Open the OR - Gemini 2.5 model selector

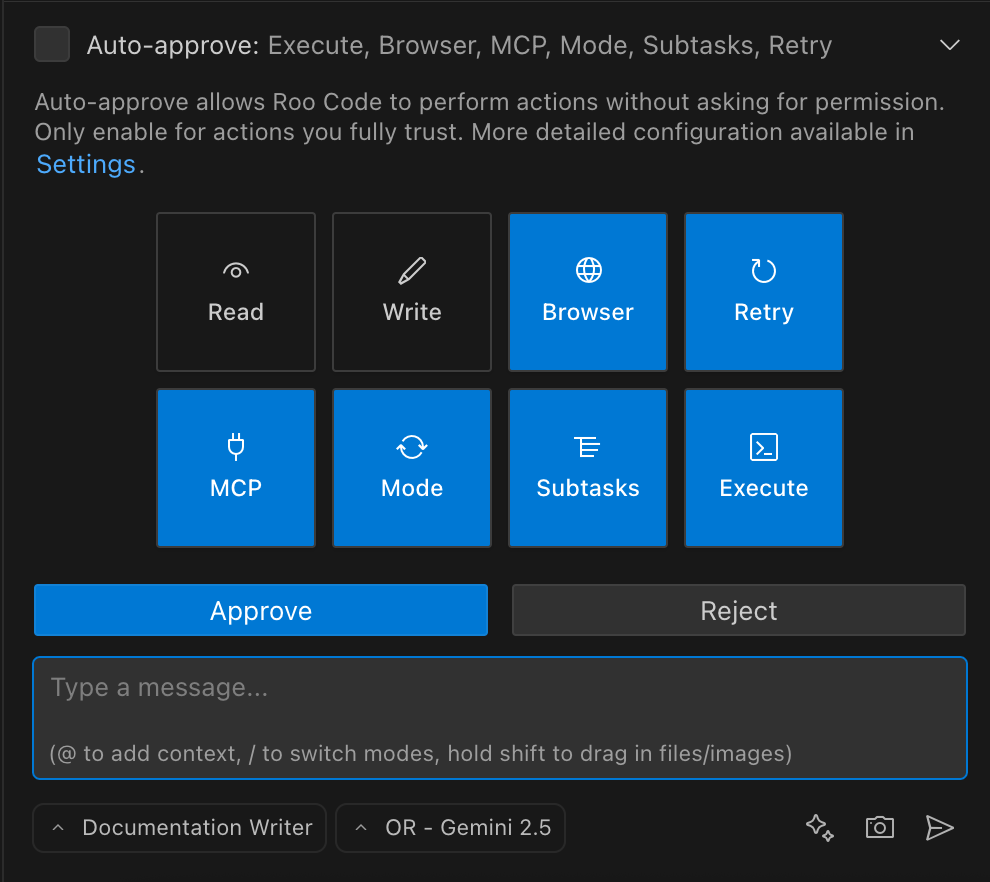(450, 828)
